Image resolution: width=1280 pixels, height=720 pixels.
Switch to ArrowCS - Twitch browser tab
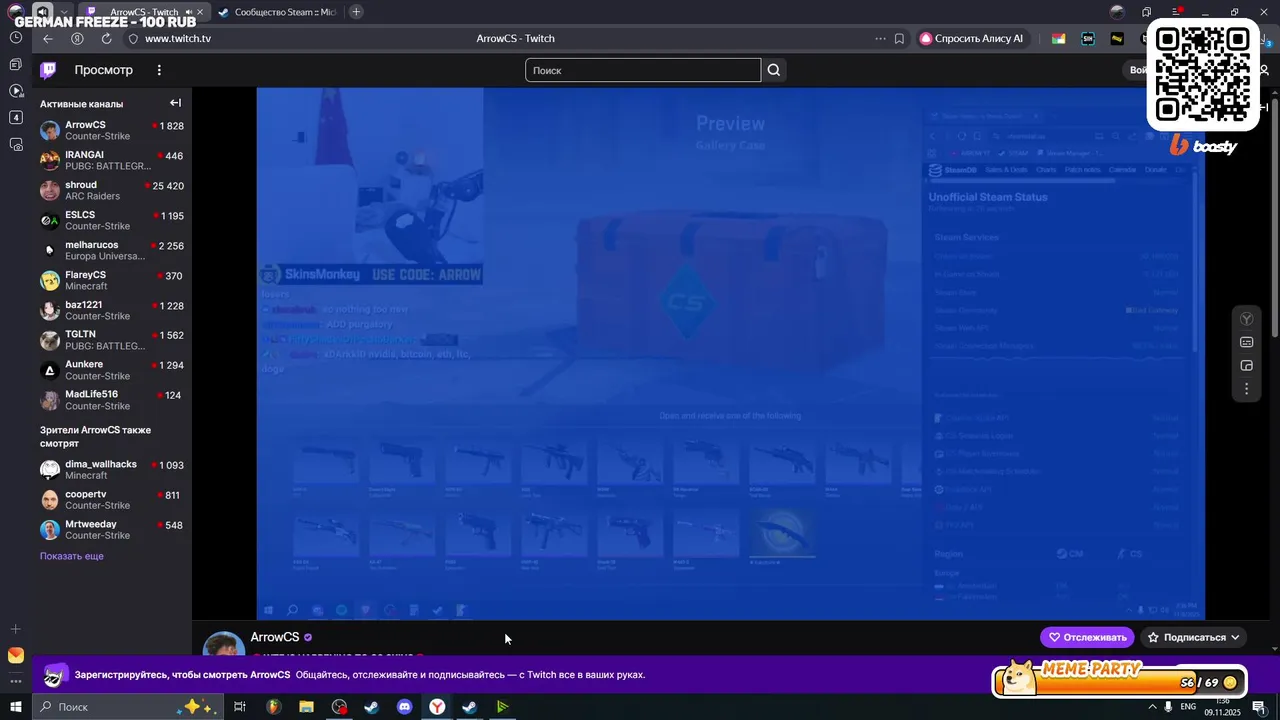(x=143, y=12)
